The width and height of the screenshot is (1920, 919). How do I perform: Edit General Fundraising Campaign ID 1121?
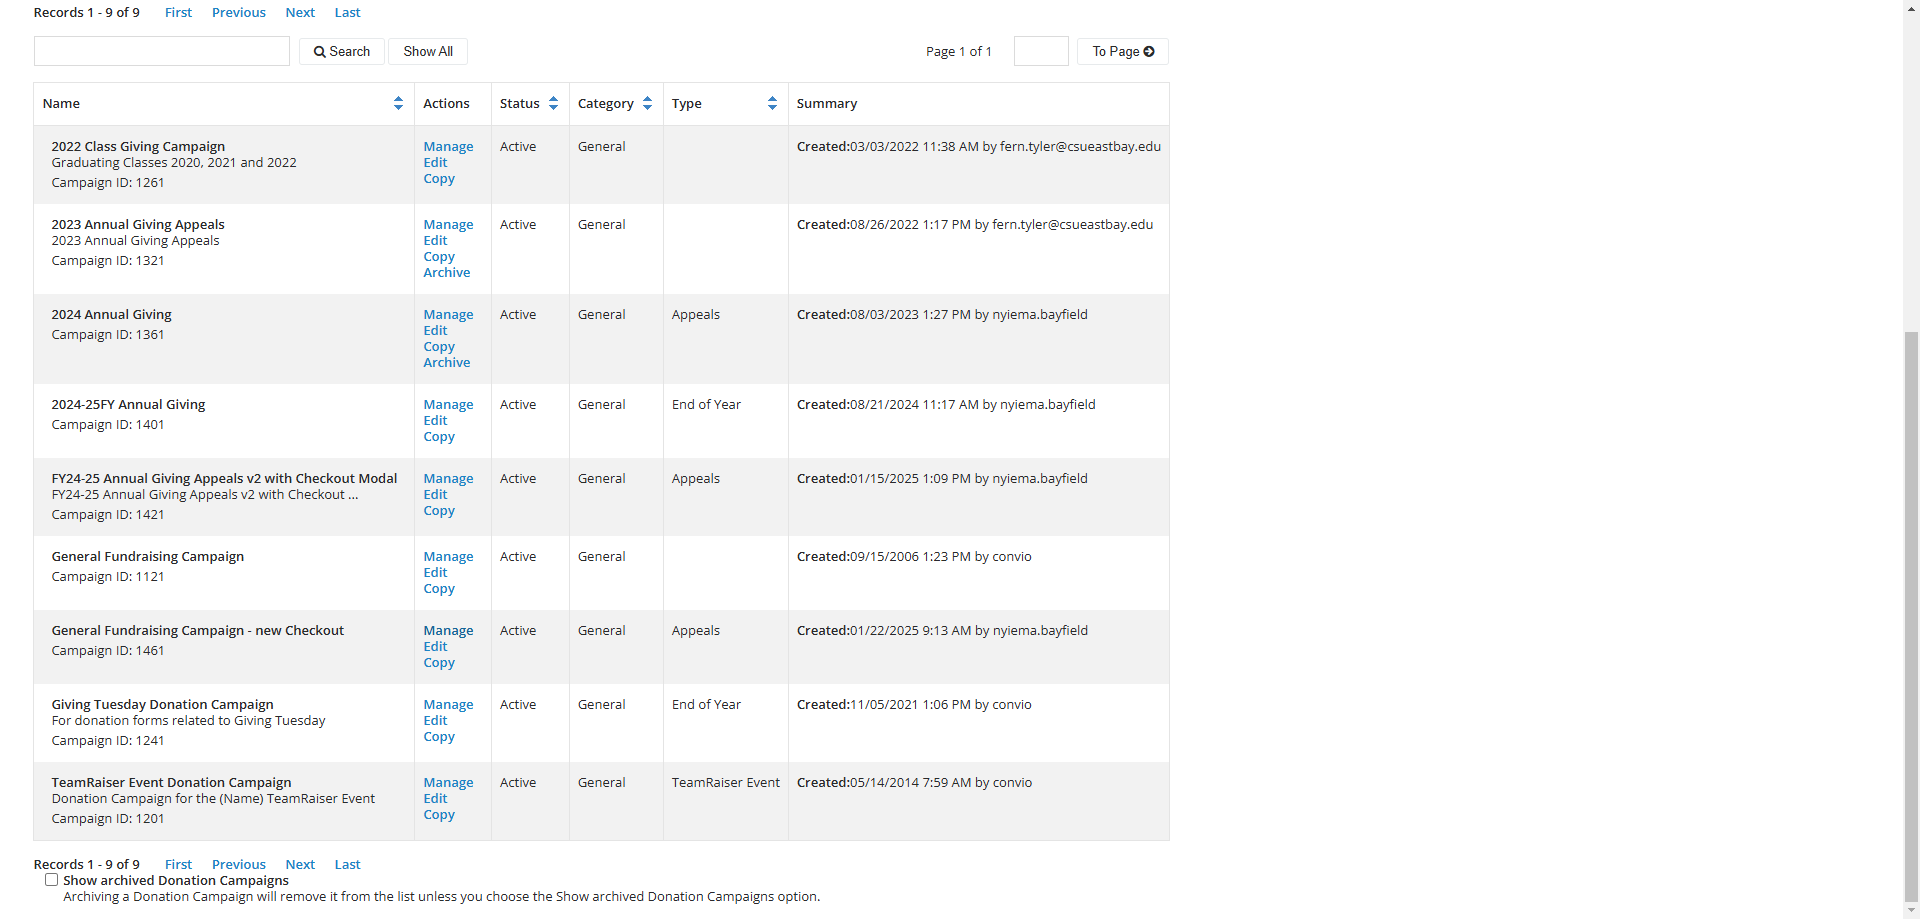435,572
